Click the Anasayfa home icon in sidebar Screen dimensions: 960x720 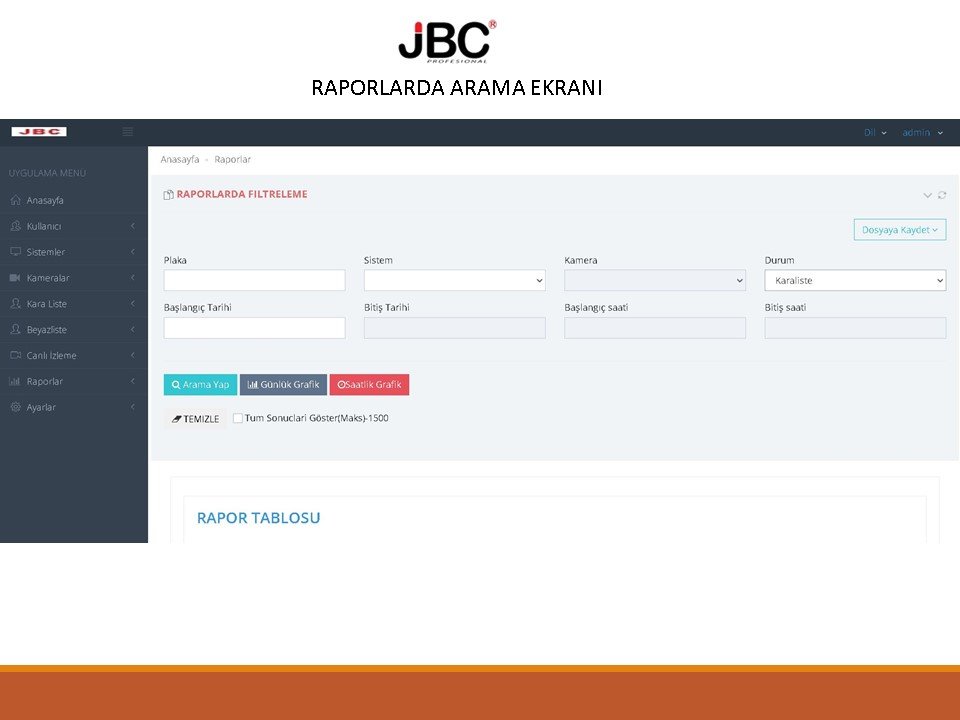15,200
